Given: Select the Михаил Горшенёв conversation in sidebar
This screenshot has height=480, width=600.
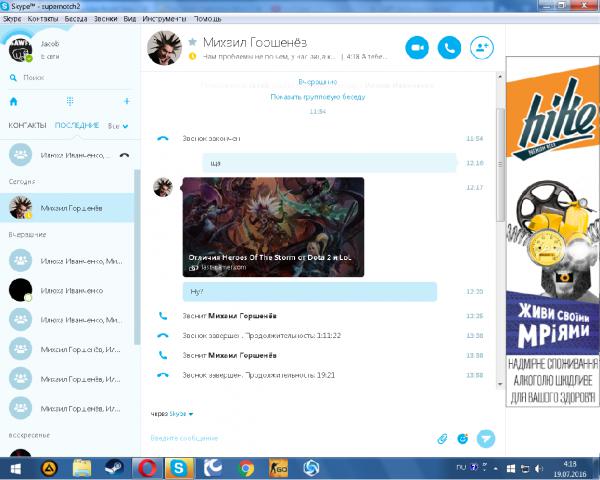Looking at the screenshot, I should click(x=67, y=208).
